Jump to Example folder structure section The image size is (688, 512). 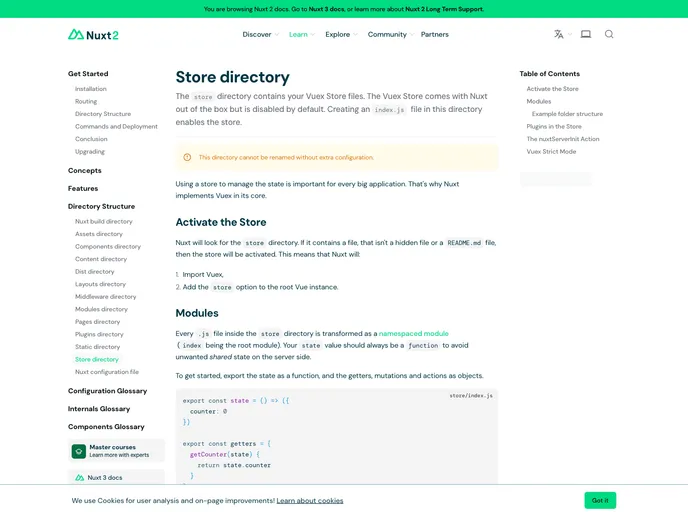pos(567,114)
